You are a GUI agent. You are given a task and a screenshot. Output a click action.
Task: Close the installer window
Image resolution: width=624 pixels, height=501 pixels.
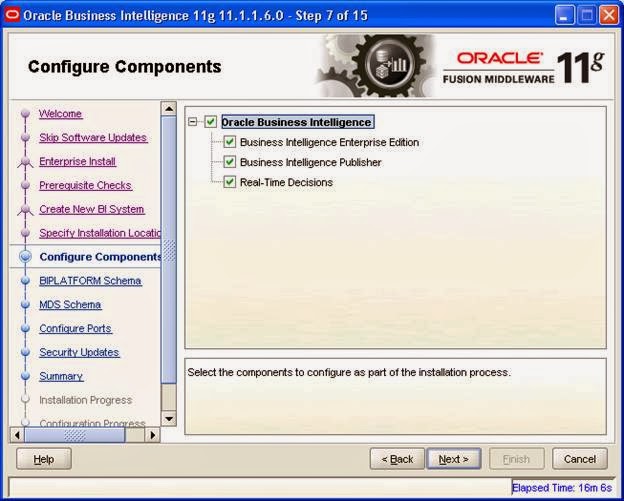coord(609,16)
